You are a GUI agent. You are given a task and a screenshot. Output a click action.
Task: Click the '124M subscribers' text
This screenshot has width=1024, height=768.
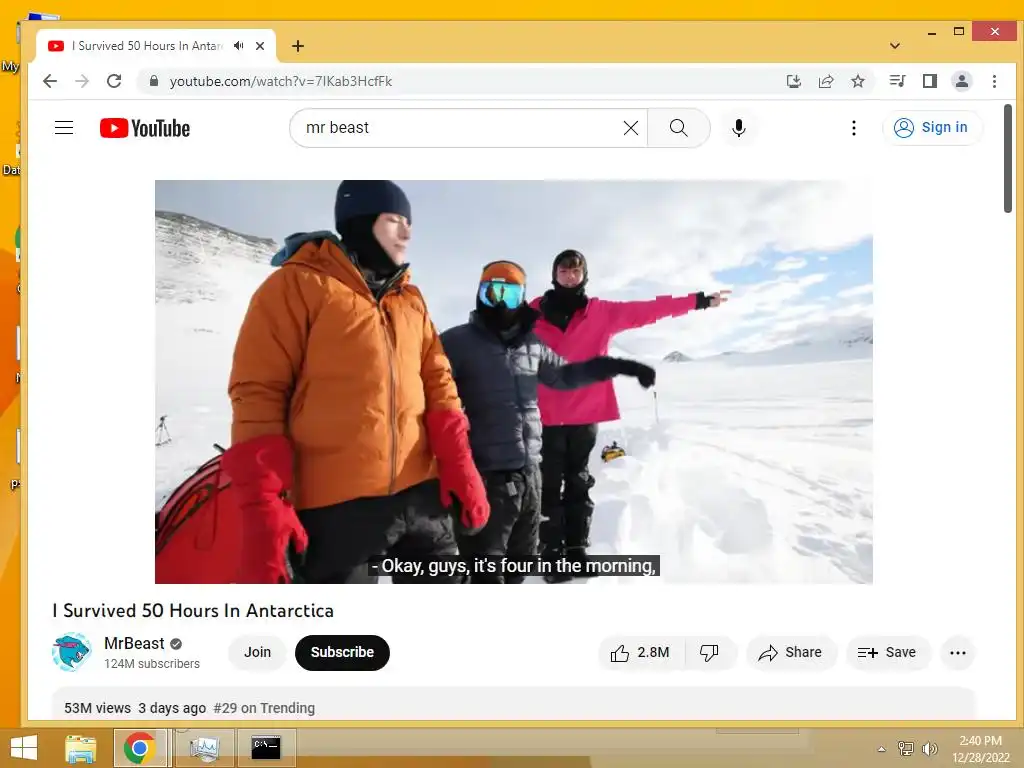(x=152, y=664)
